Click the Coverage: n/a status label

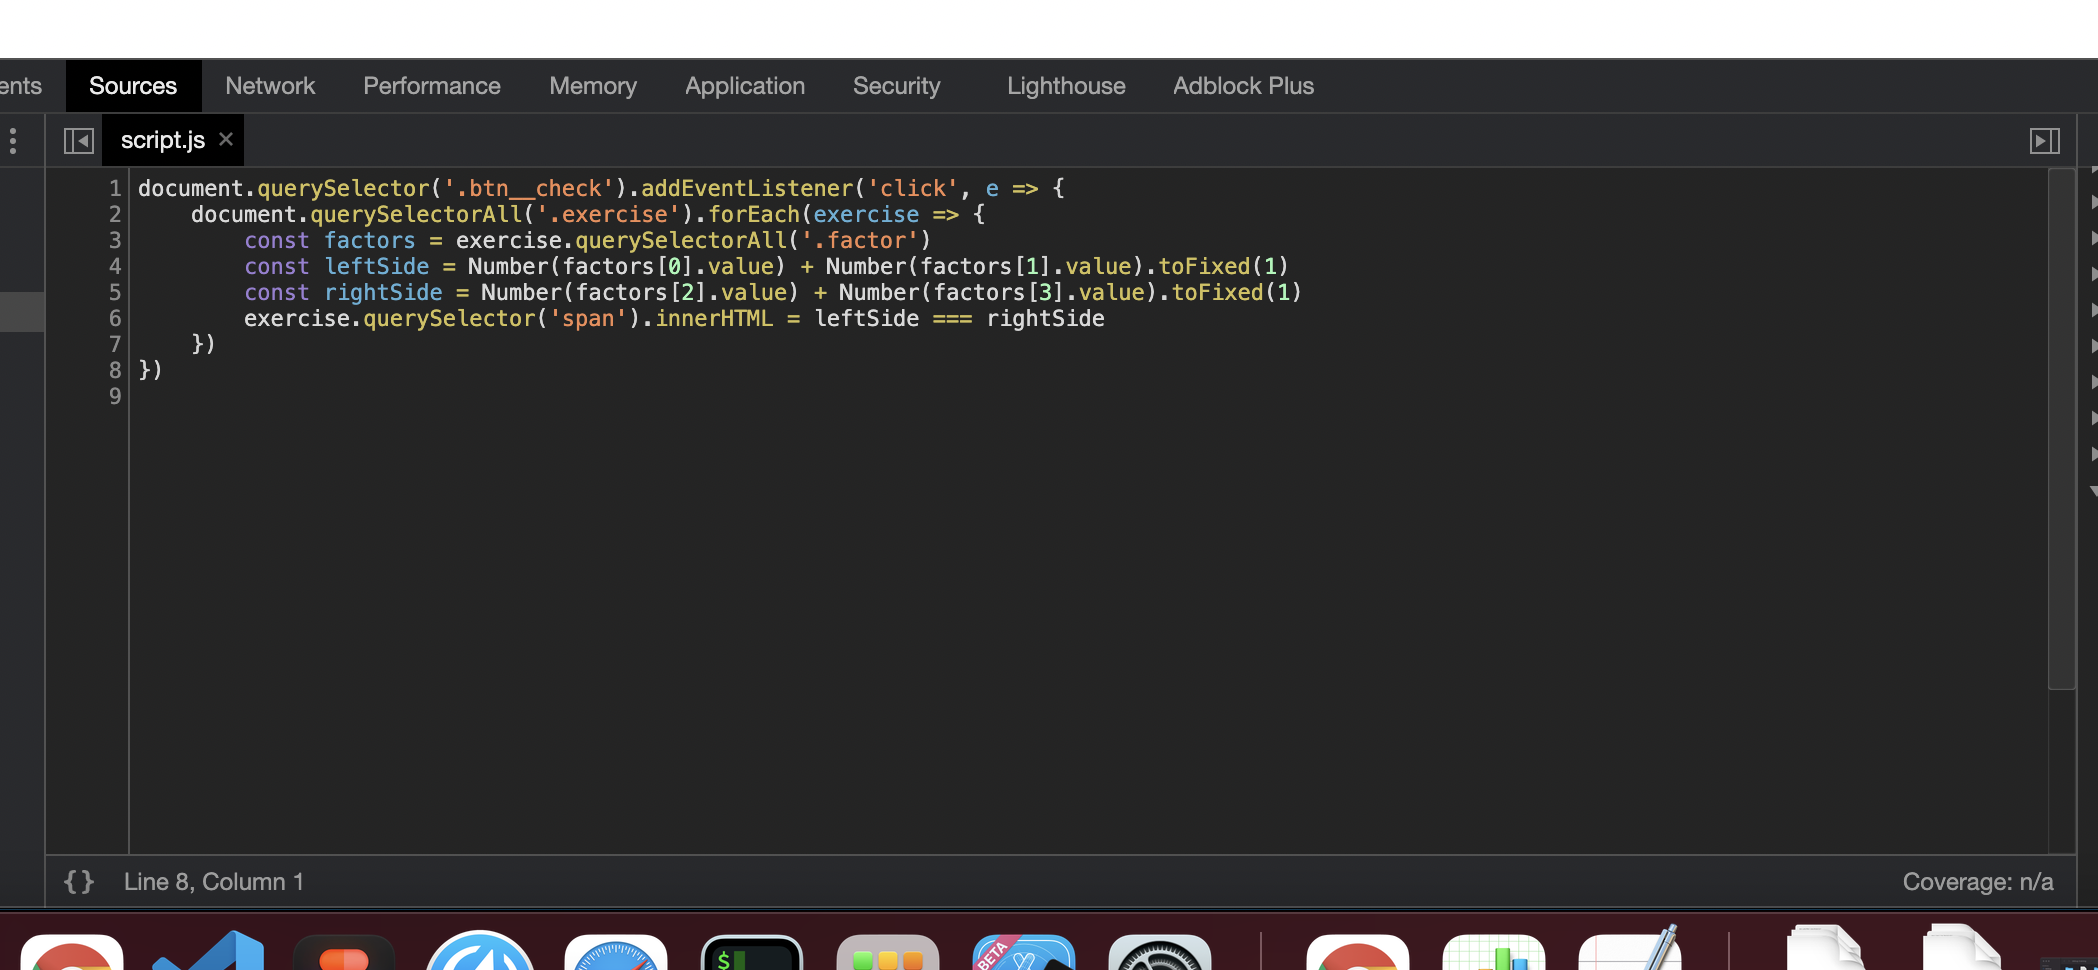click(1977, 882)
